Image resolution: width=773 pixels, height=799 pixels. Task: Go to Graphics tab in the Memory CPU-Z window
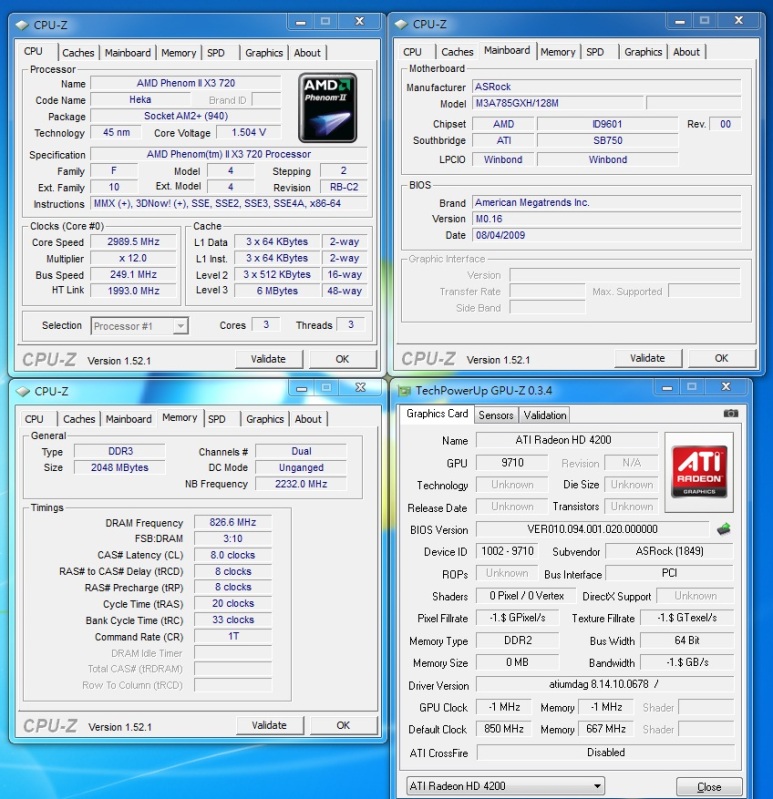pyautogui.click(x=265, y=419)
